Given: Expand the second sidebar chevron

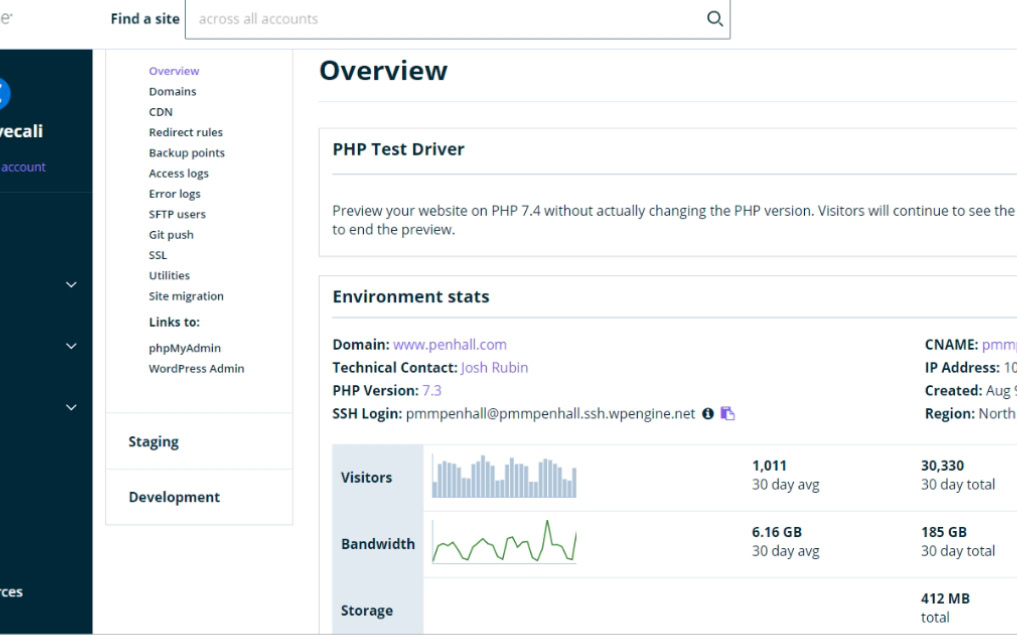Looking at the screenshot, I should click(71, 346).
